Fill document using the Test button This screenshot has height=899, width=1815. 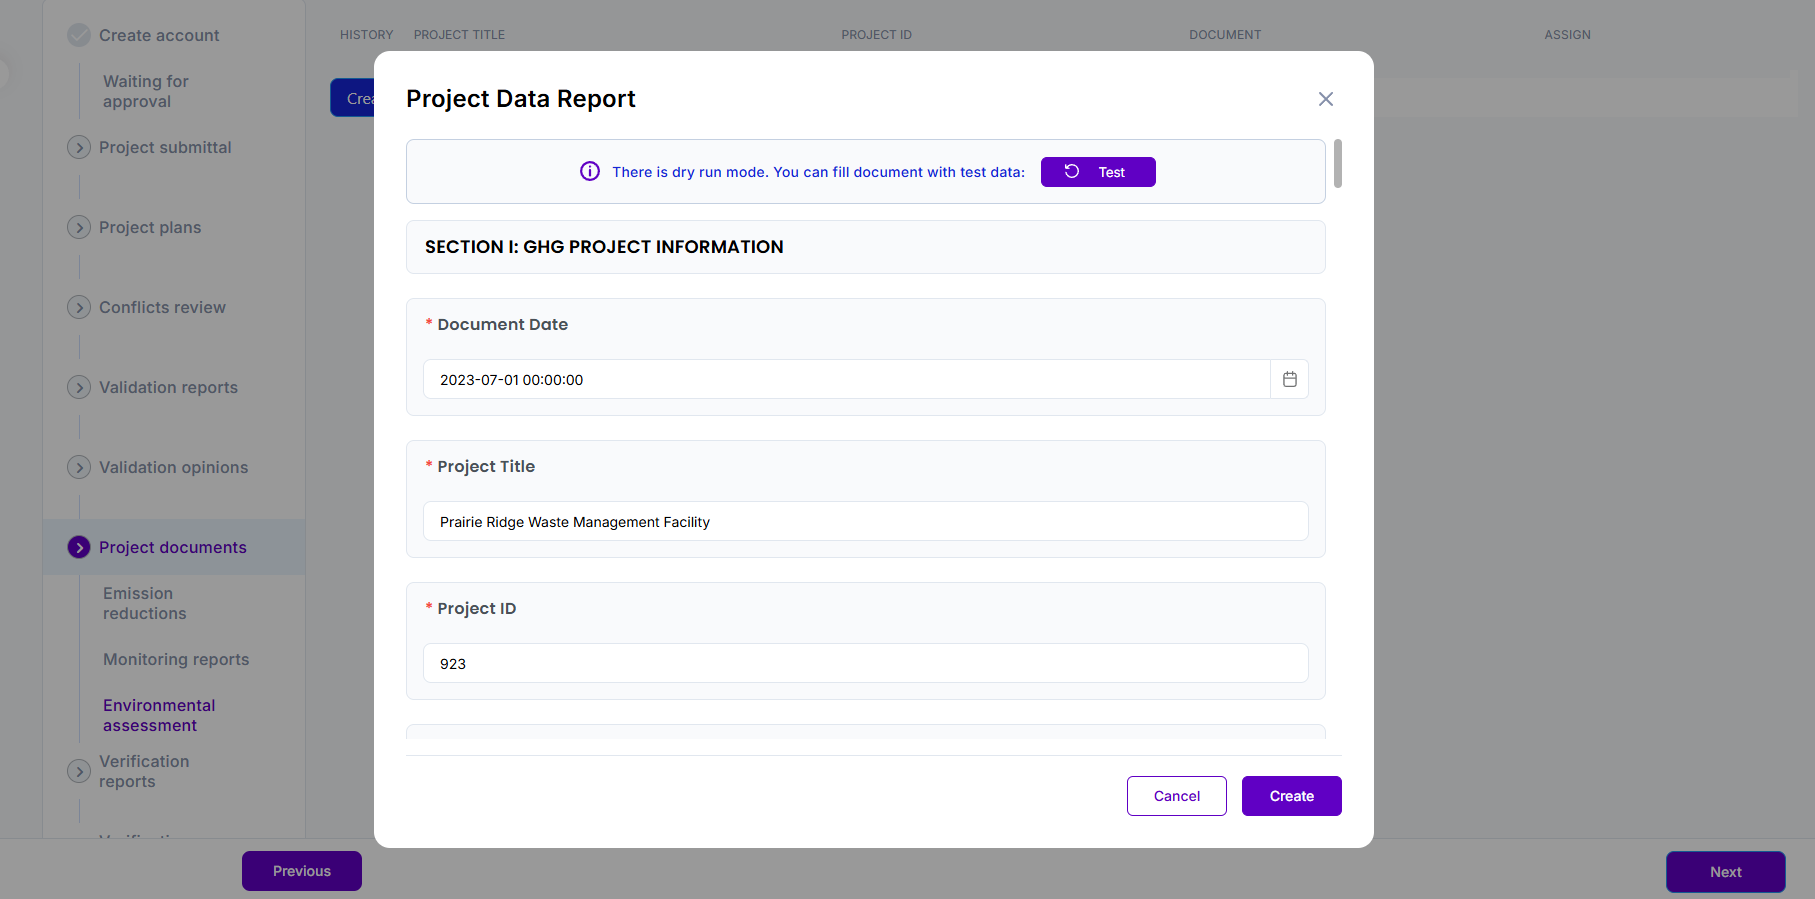coord(1098,172)
